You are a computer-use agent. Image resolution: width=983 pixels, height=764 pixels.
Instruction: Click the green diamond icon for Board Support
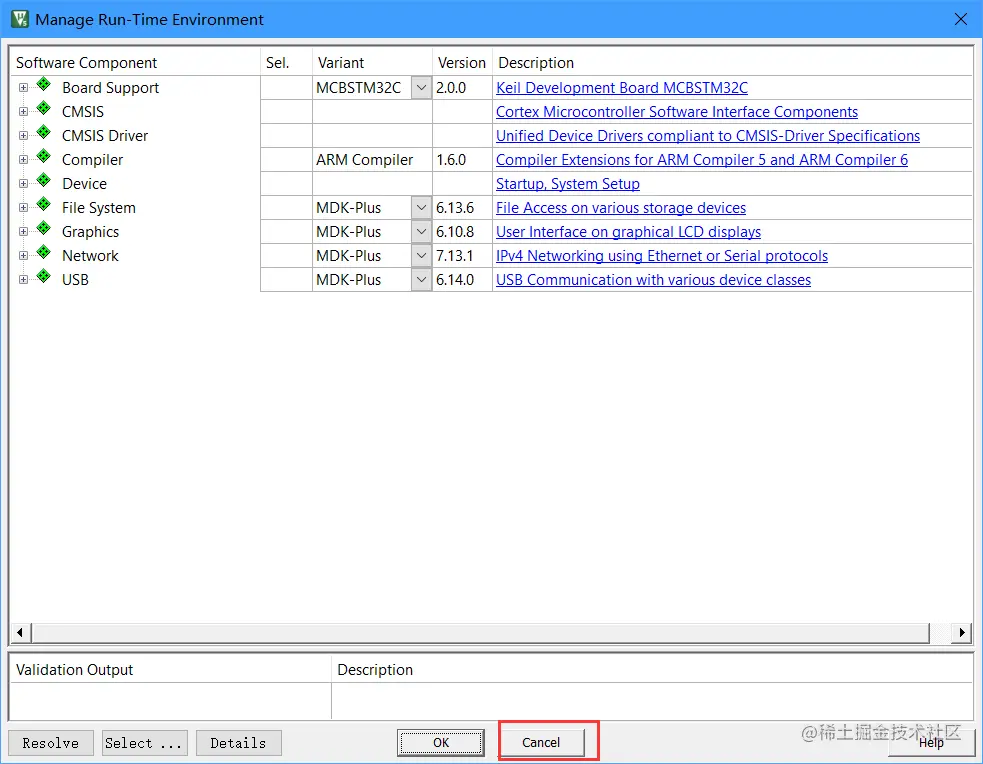[44, 84]
